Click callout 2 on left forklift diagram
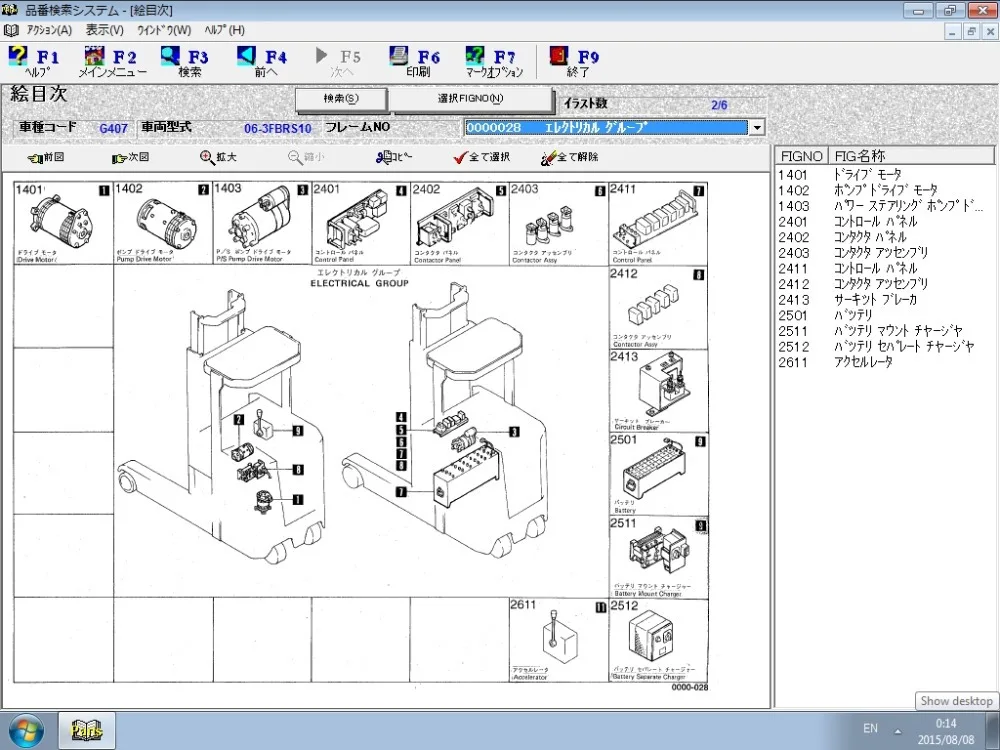This screenshot has height=750, width=1000. pos(239,420)
